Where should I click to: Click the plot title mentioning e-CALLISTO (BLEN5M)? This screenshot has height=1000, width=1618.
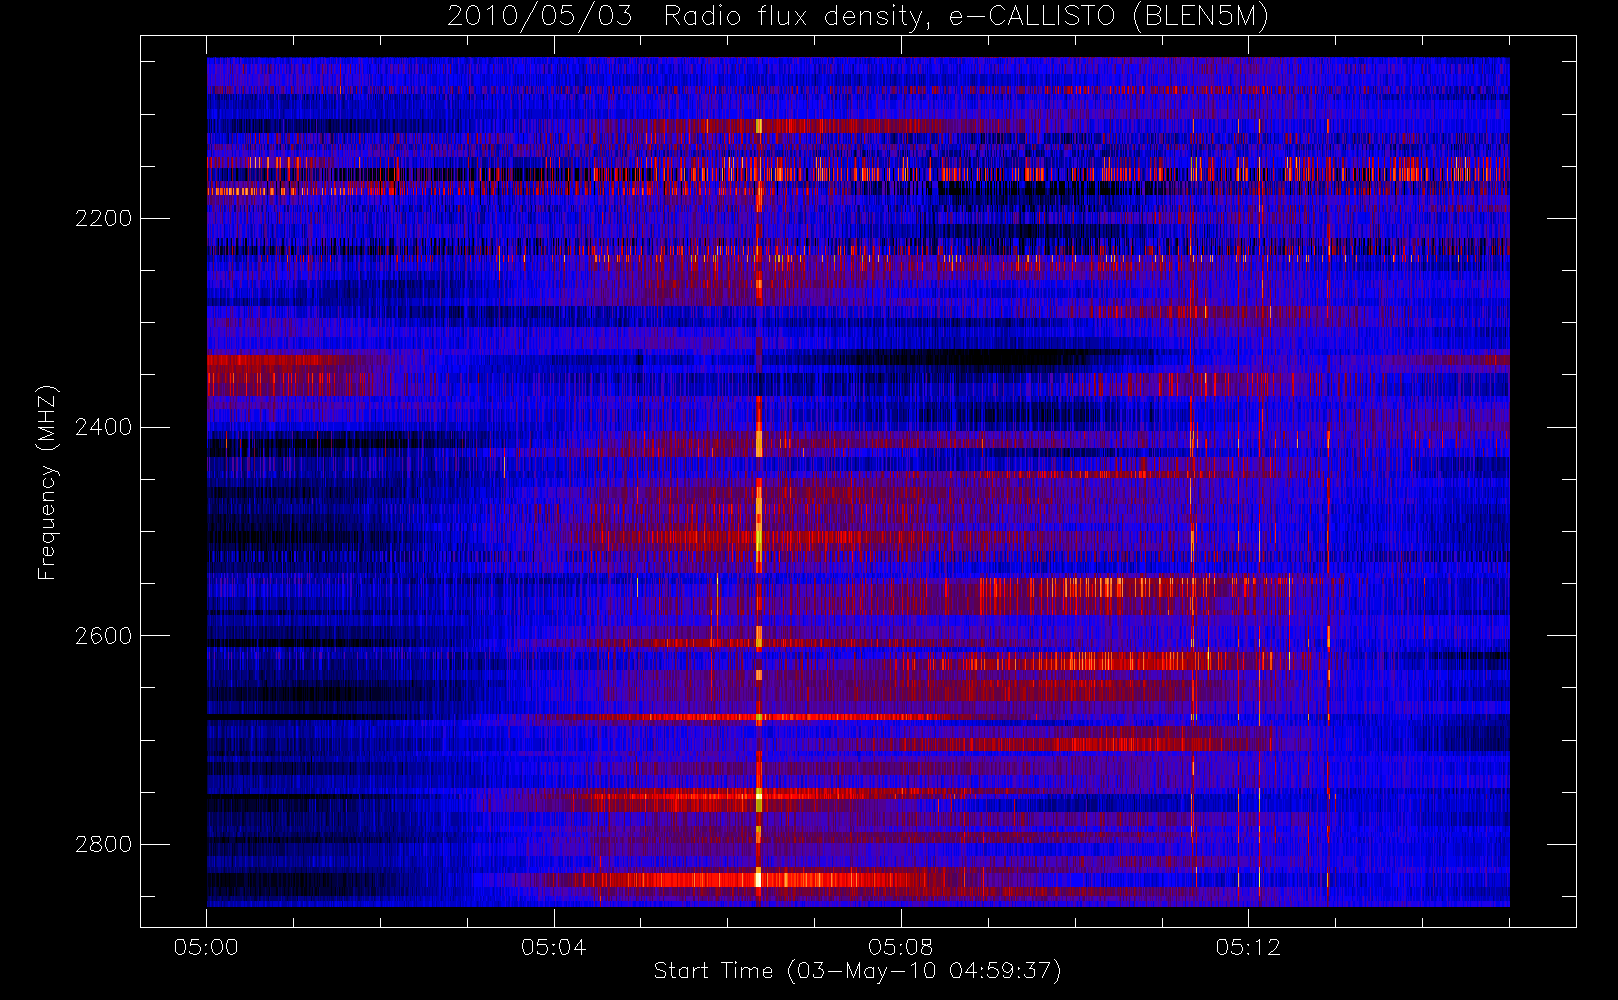tap(858, 17)
